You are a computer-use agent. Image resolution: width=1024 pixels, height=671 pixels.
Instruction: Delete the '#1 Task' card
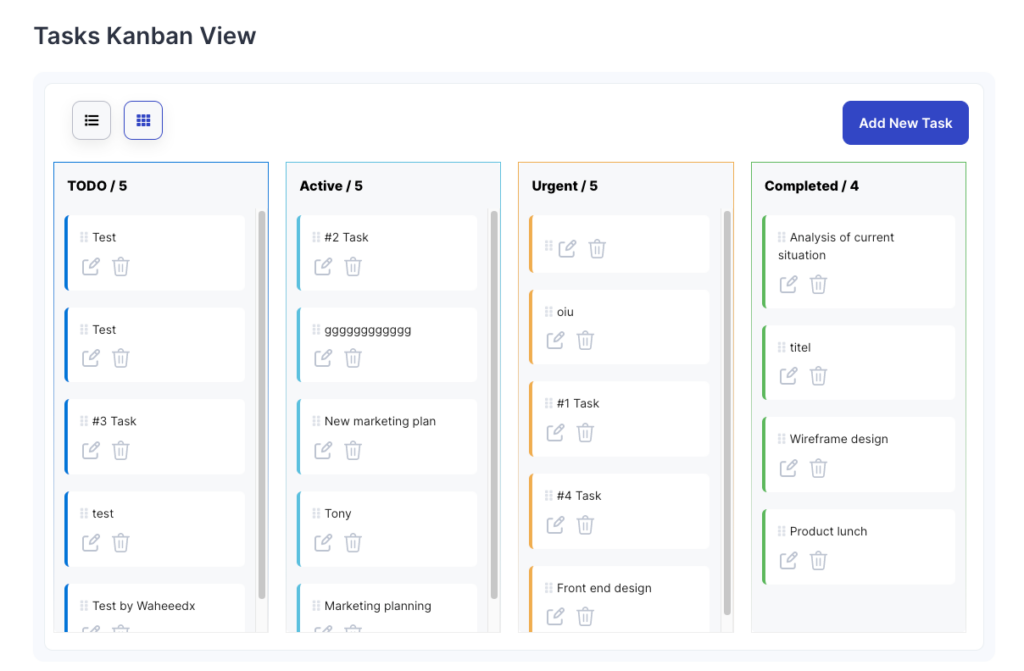[x=586, y=433]
